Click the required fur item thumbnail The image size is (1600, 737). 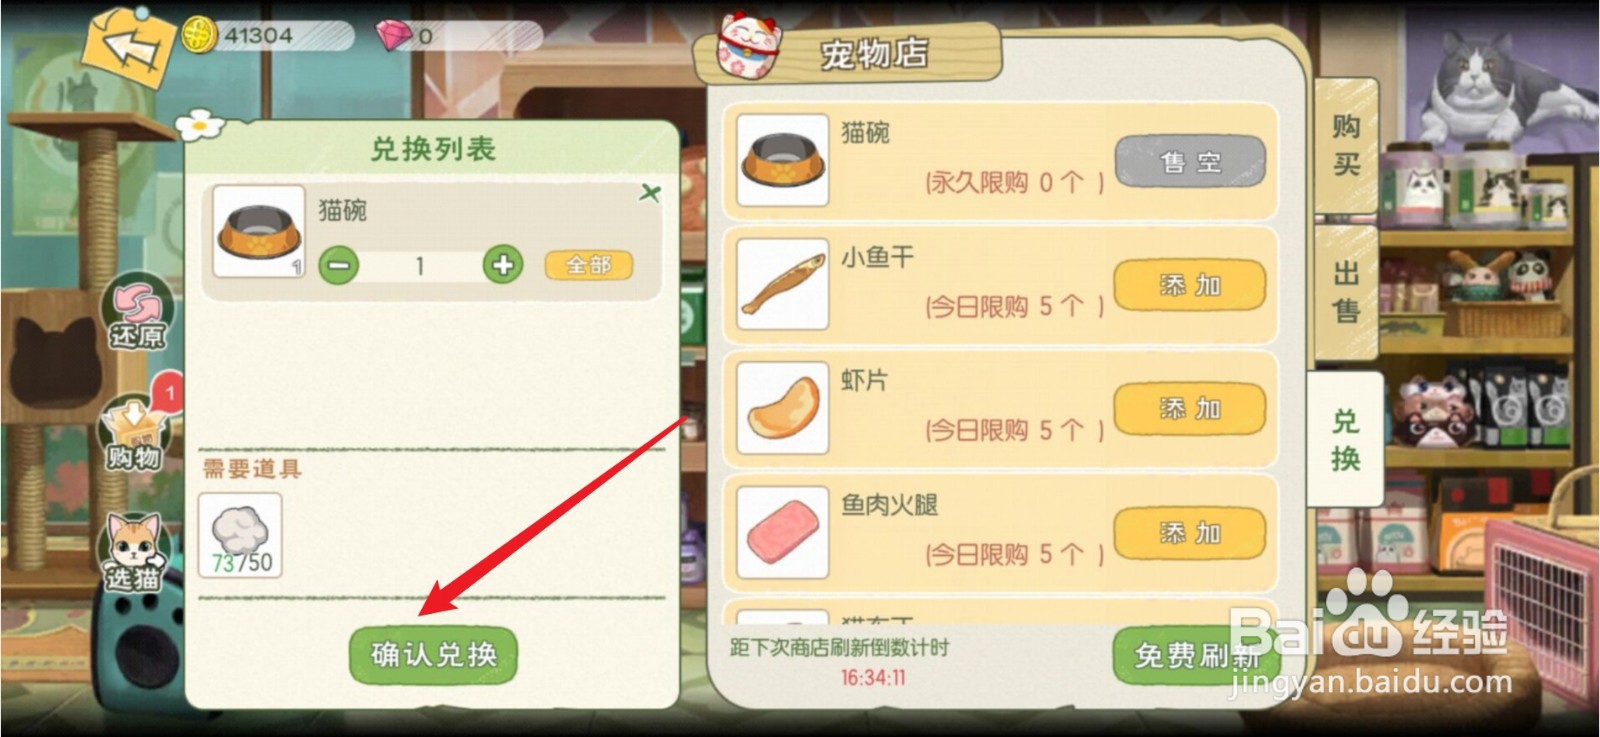(x=240, y=535)
